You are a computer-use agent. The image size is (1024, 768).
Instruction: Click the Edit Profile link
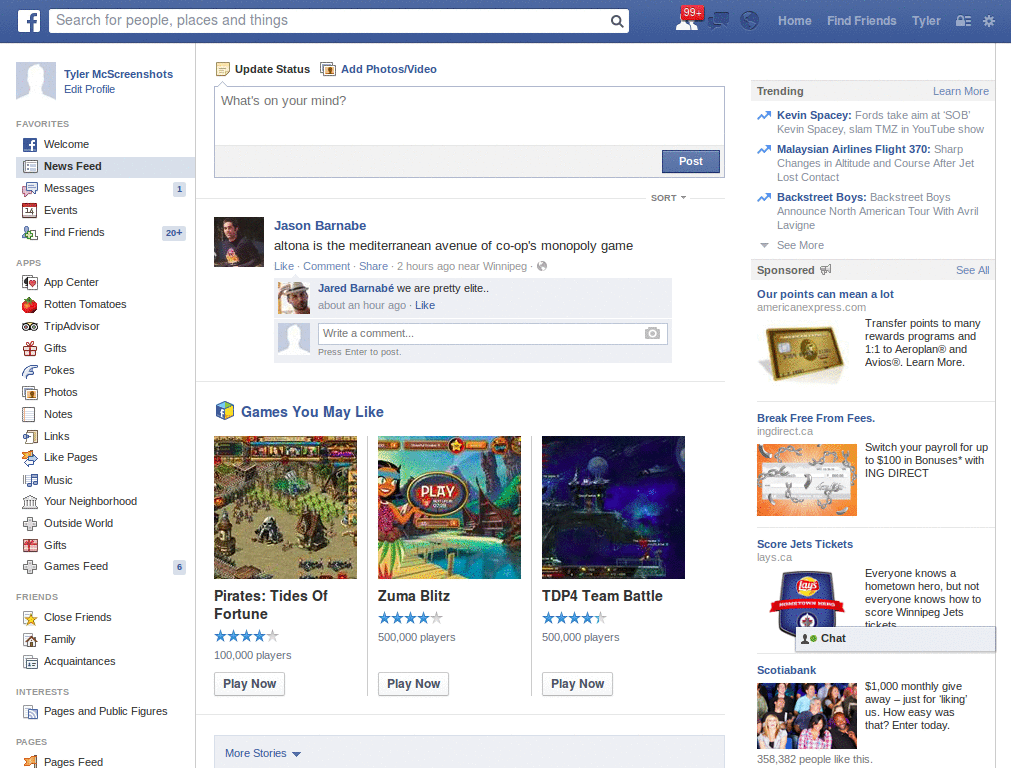(x=89, y=89)
